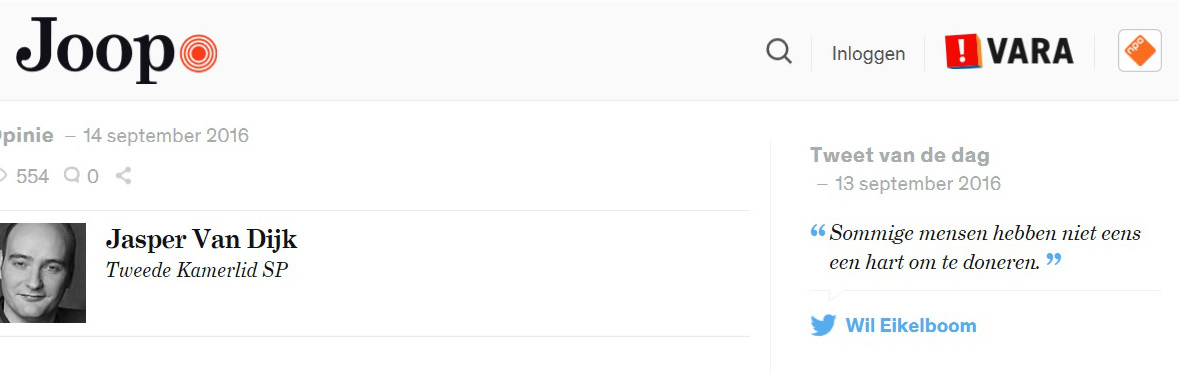Image resolution: width=1179 pixels, height=374 pixels.
Task: Open the Opinie category link
Action: pos(26,136)
